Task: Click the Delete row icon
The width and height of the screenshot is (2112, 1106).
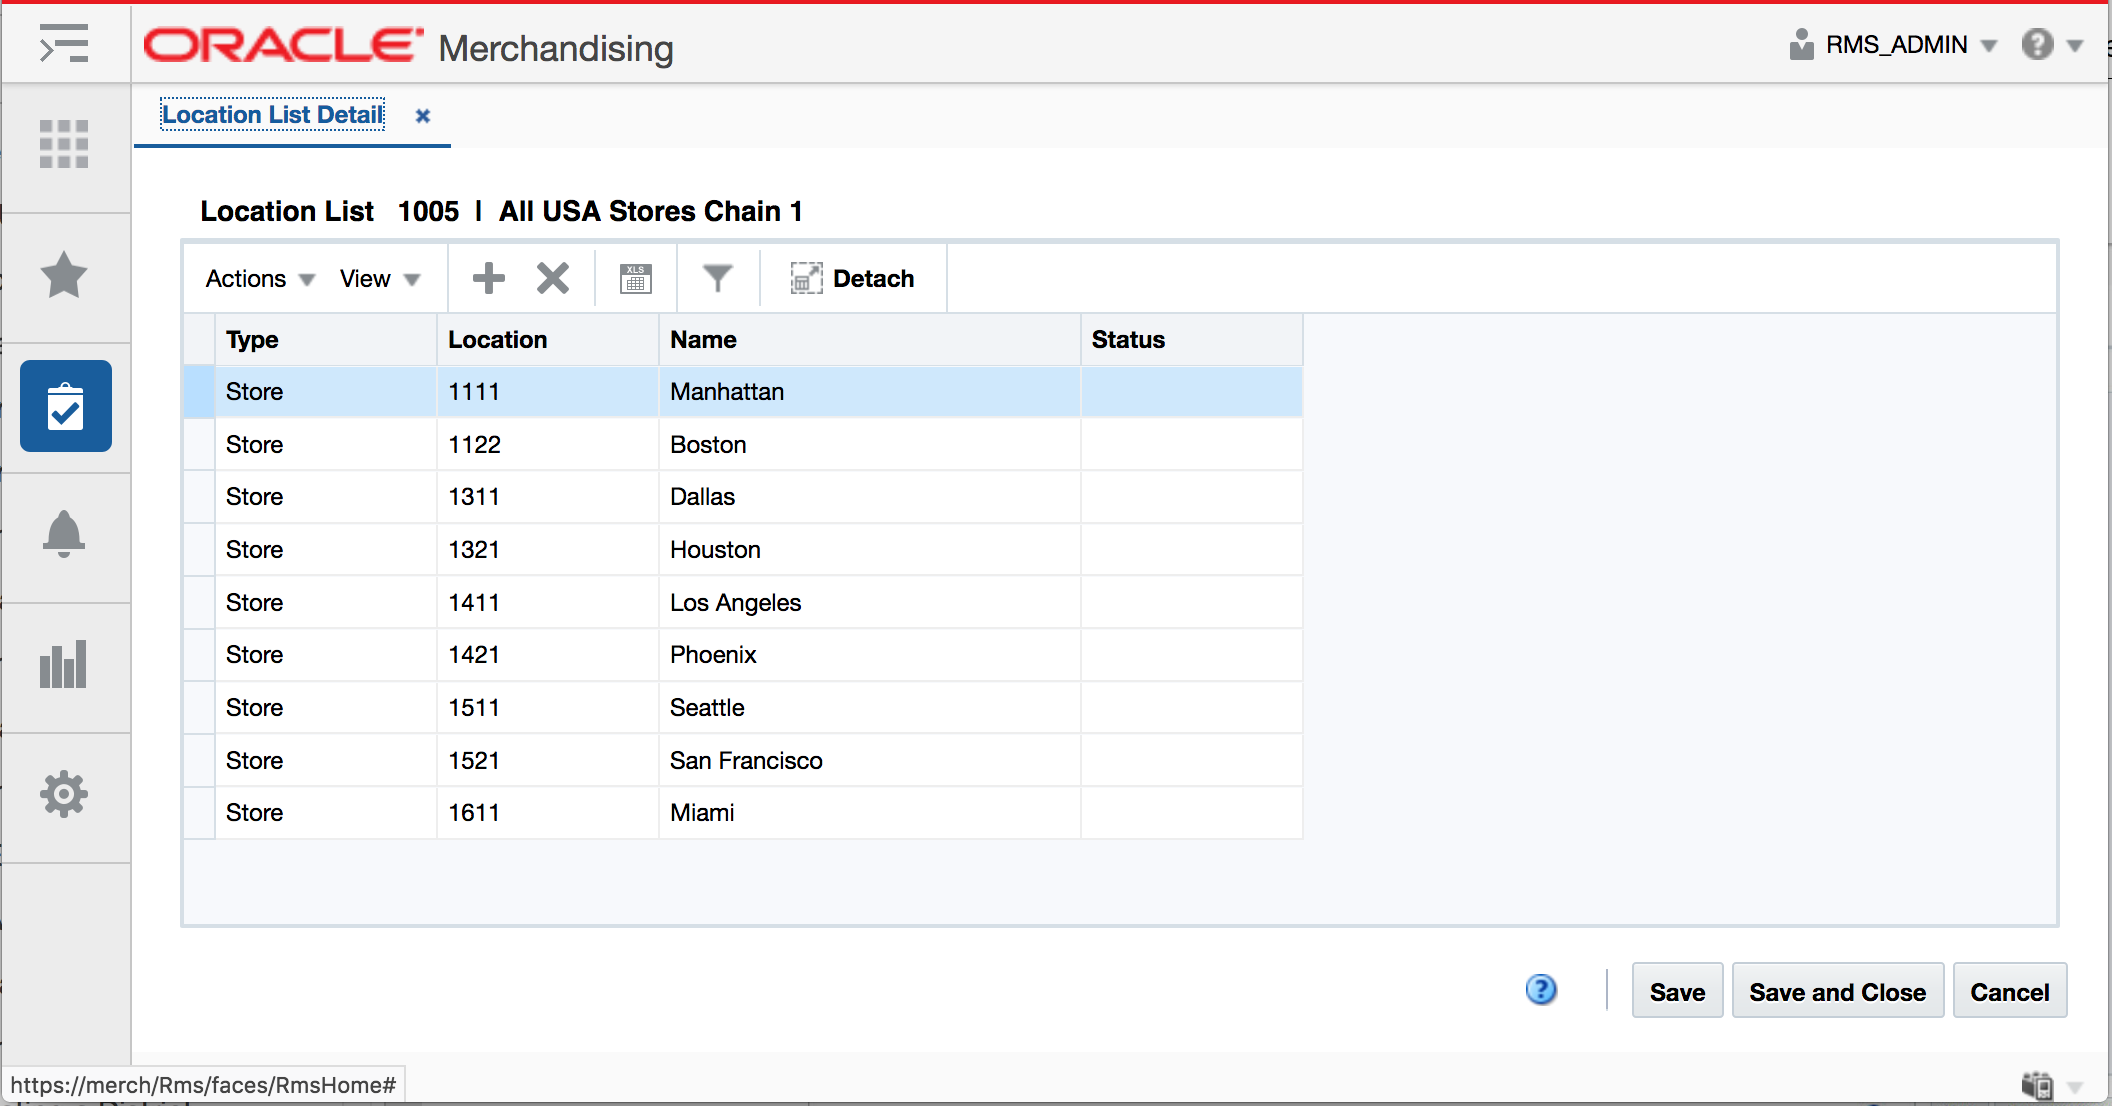Action: (552, 276)
